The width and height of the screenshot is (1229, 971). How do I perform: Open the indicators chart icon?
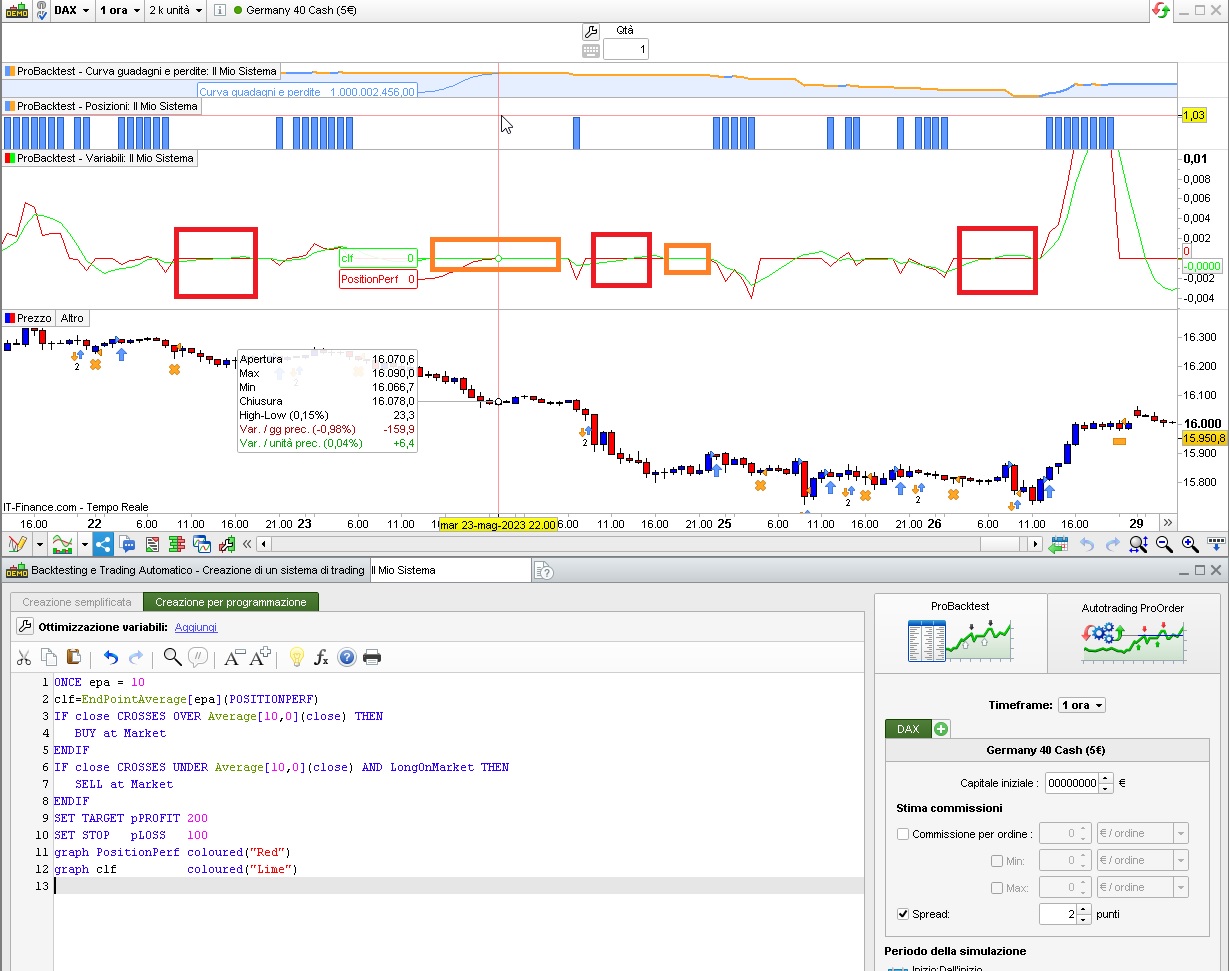[63, 545]
